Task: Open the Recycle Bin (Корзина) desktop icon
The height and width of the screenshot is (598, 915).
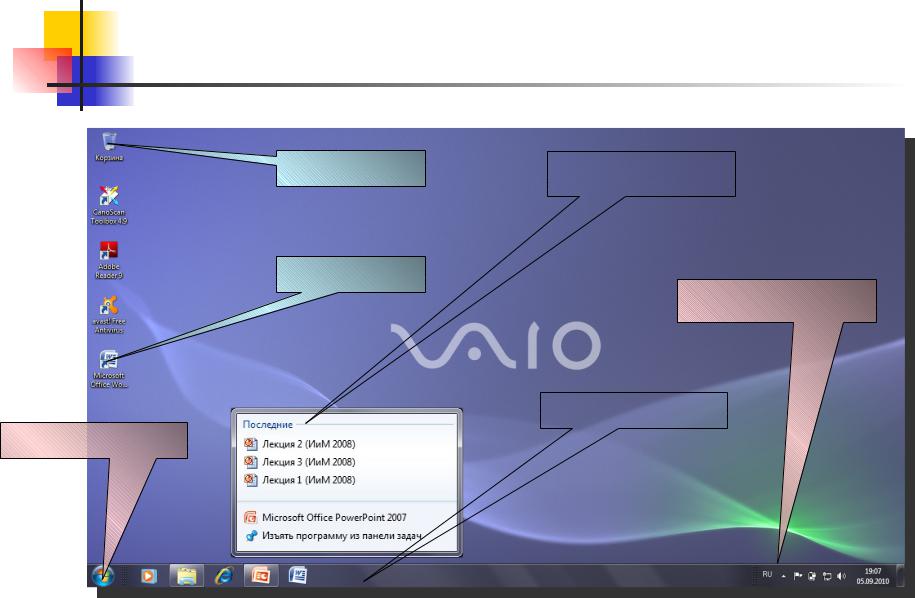Action: click(x=109, y=146)
